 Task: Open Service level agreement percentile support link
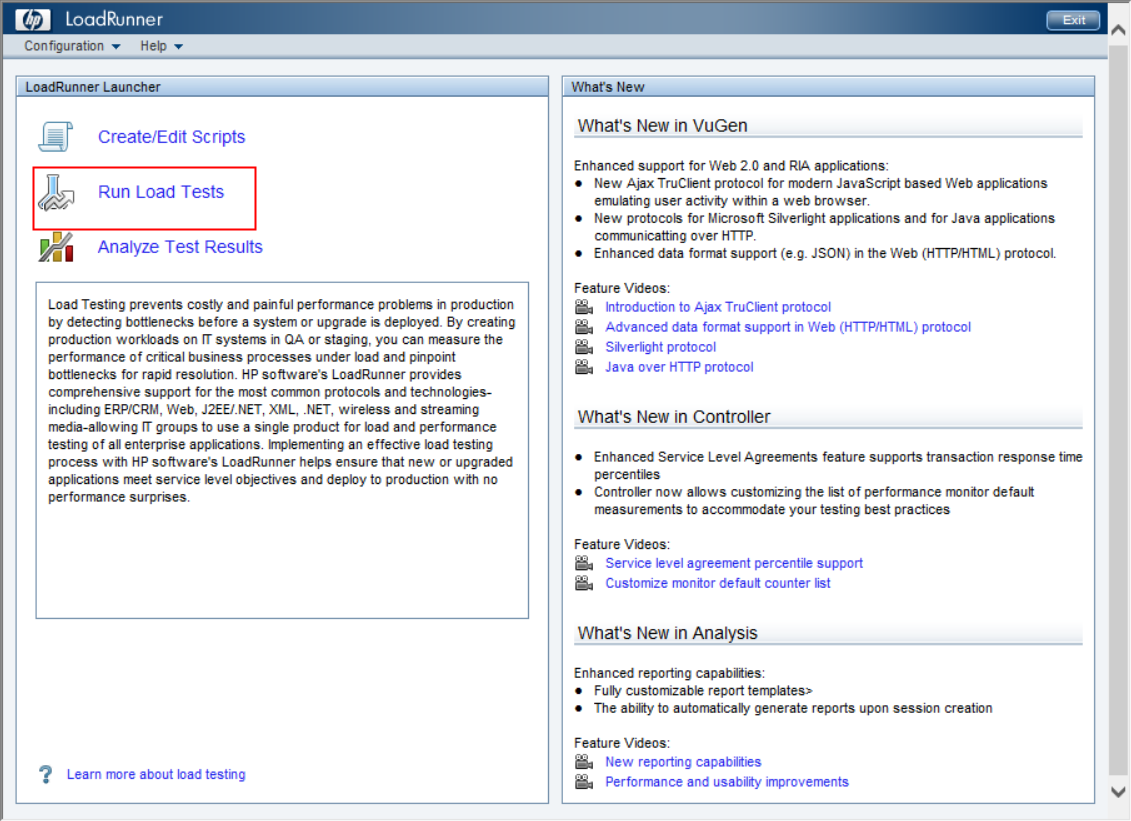734,563
